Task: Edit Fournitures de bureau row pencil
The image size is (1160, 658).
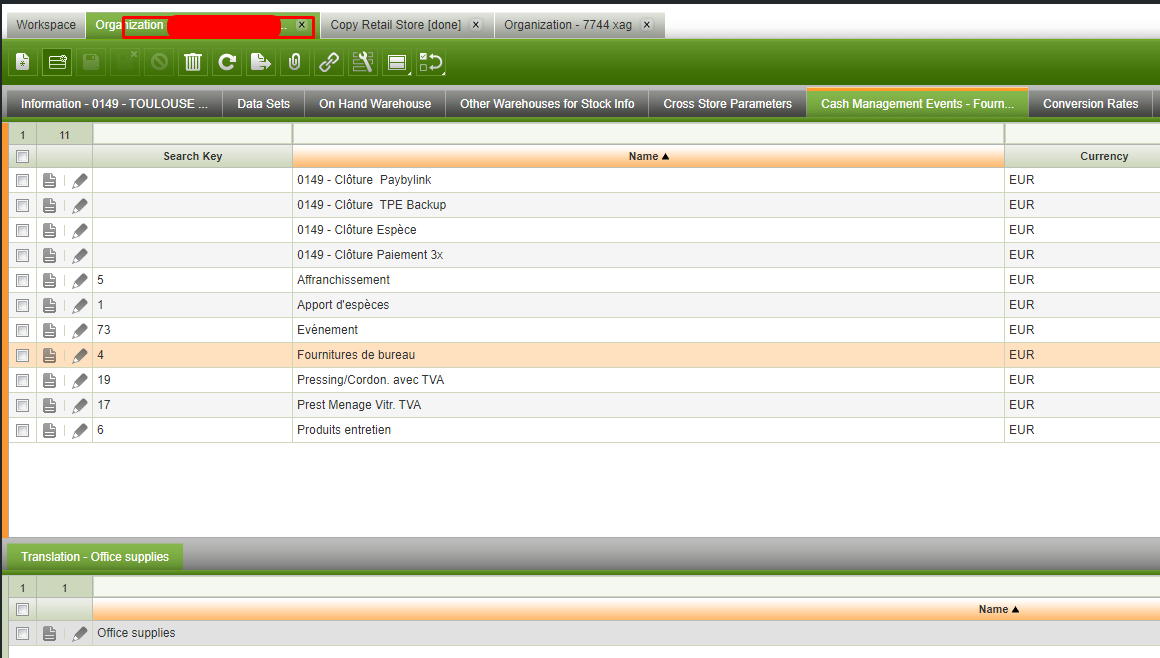Action: 80,355
